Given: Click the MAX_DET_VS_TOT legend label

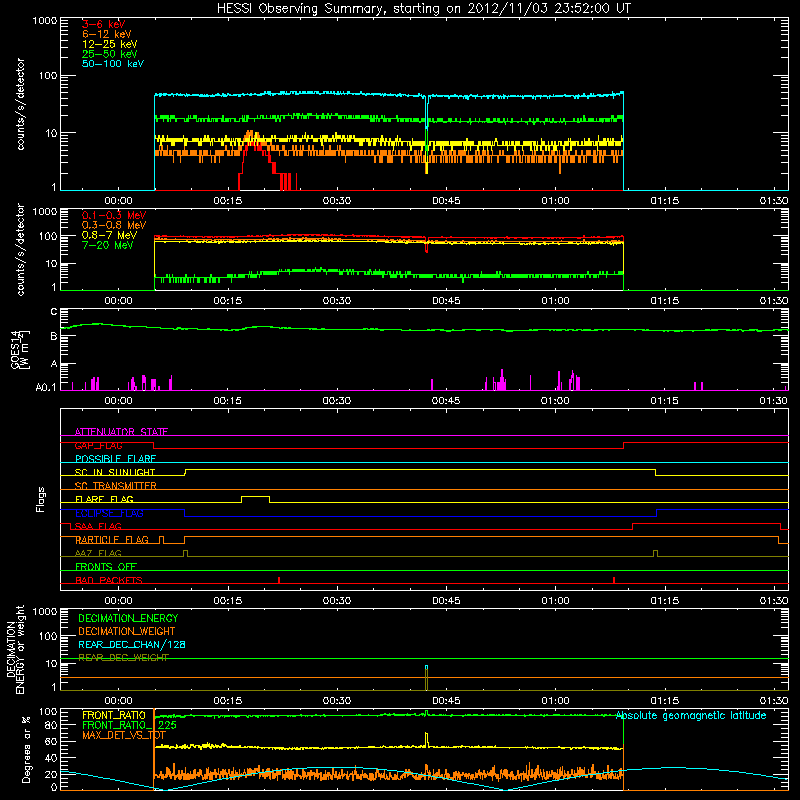Looking at the screenshot, I should click(x=124, y=735).
